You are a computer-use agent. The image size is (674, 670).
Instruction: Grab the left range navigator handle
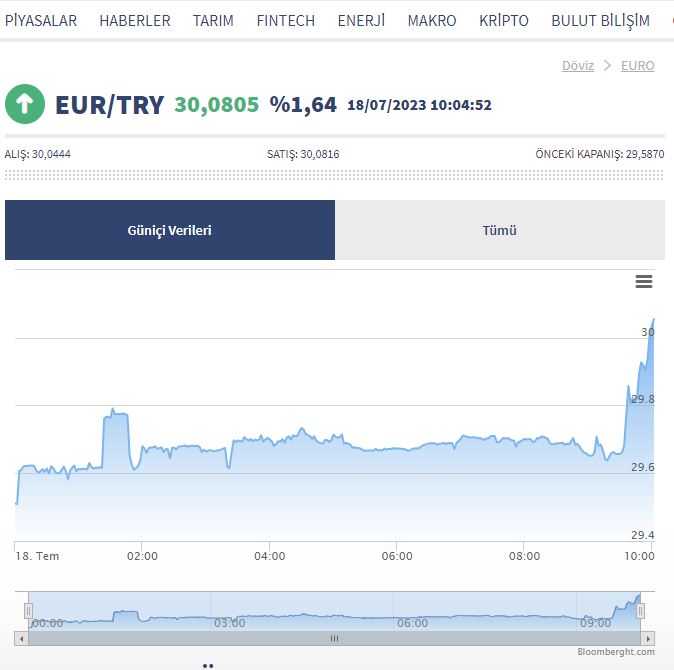28,610
